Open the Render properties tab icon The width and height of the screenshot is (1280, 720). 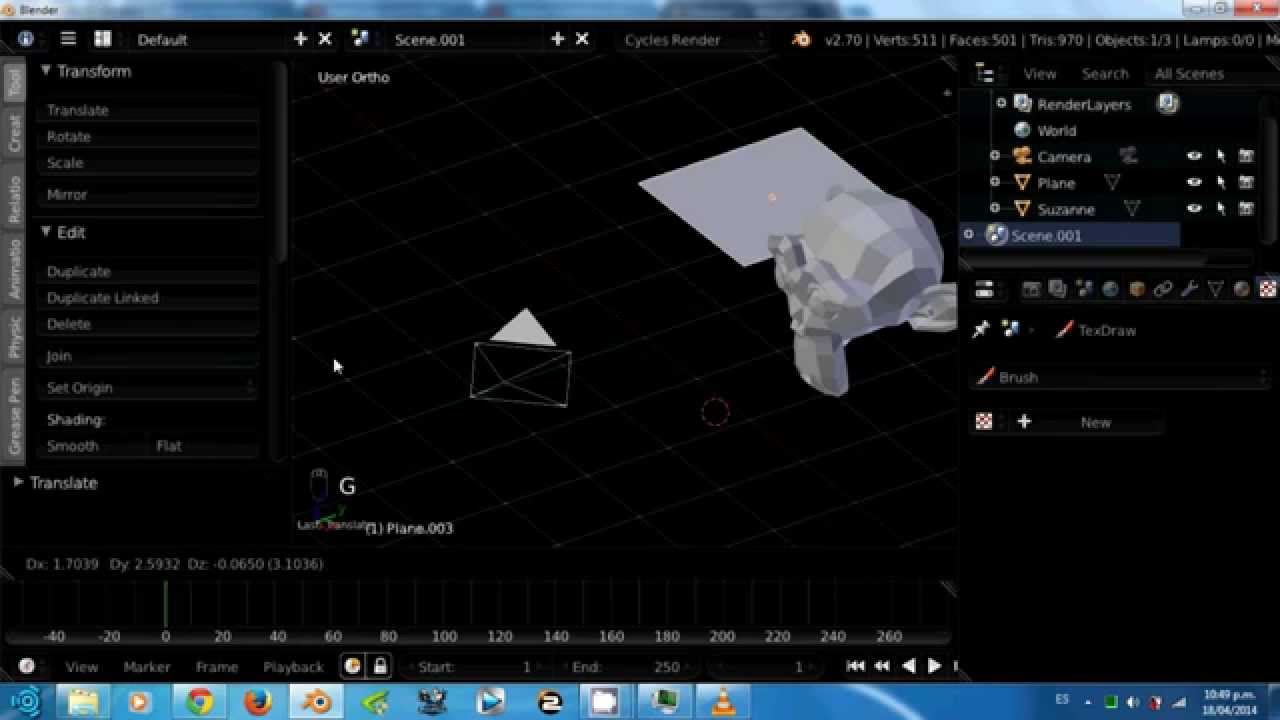tap(1031, 289)
